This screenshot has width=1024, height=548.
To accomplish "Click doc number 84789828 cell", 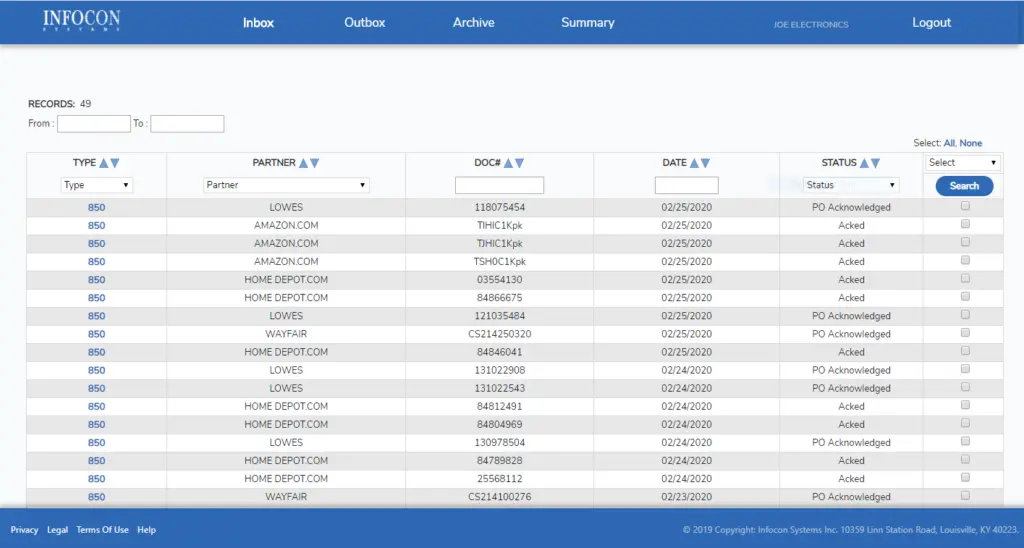I will [x=500, y=461].
